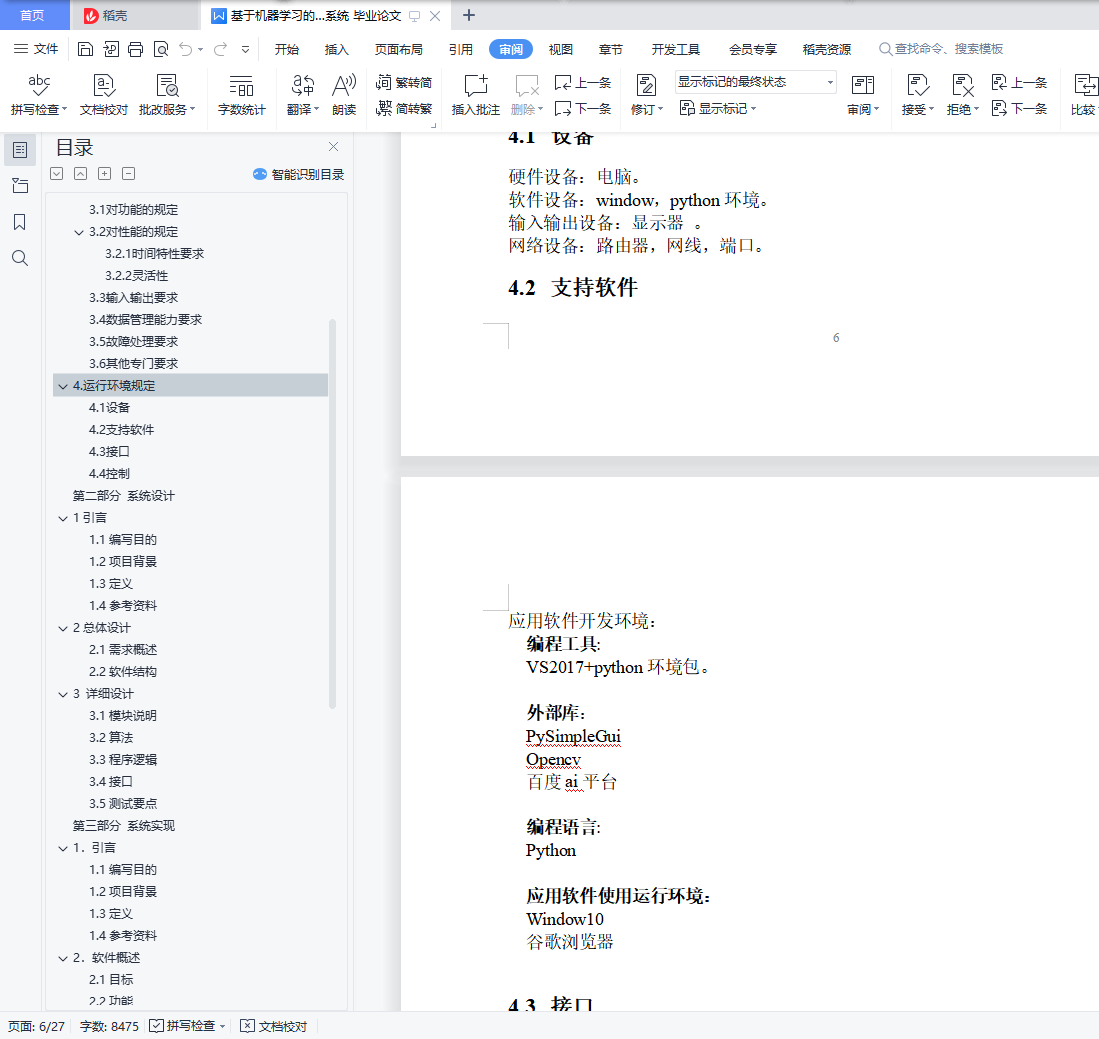Screen dimensions: 1099x1039
Task: Click the Print icon in quick toolbar
Action: click(135, 49)
